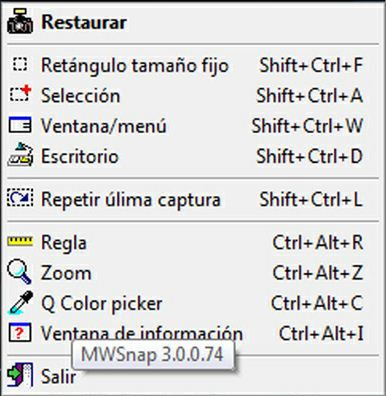Click the MWSnap 3.0.0.74 tooltip
Viewport: 386px width, 396px height.
click(x=153, y=355)
